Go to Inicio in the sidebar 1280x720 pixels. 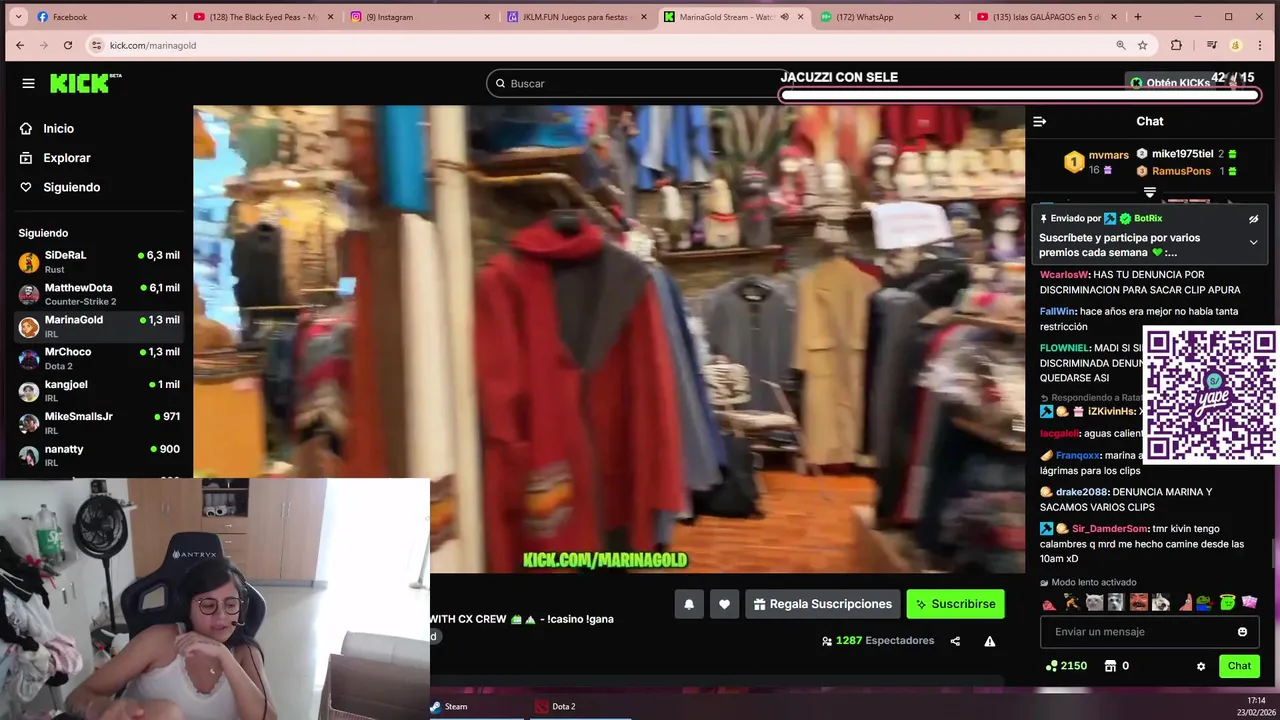pos(47,128)
